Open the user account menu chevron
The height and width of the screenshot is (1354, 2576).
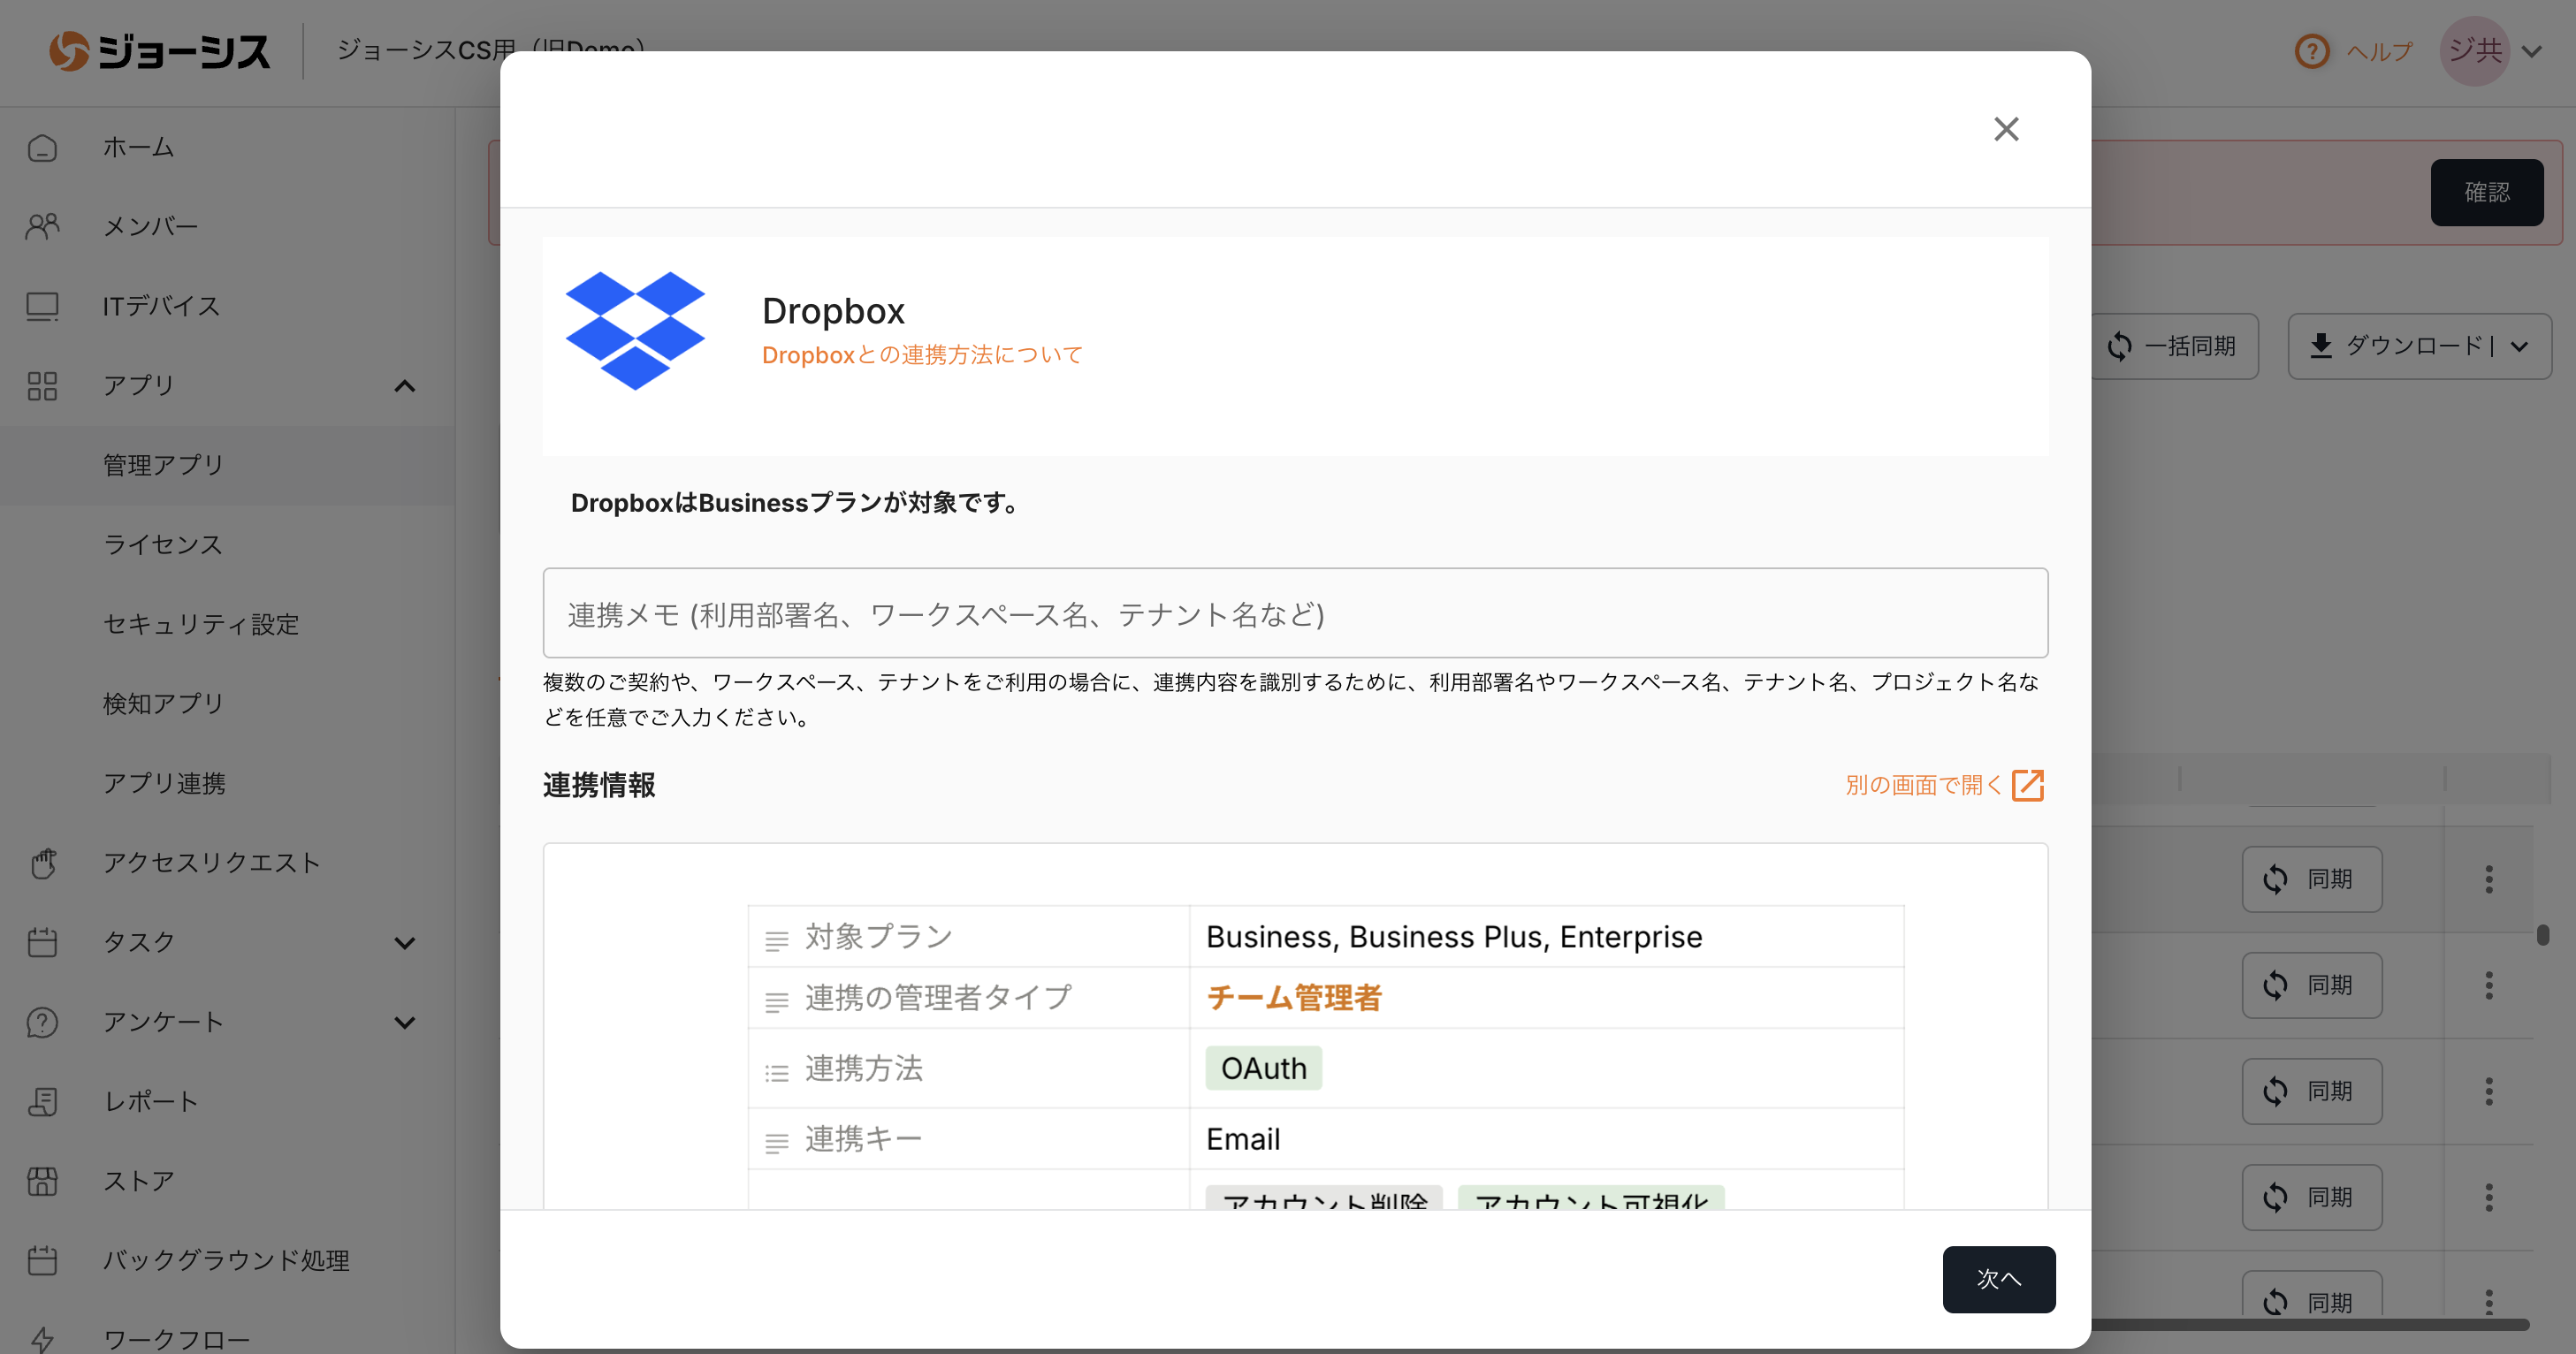pyautogui.click(x=2531, y=51)
